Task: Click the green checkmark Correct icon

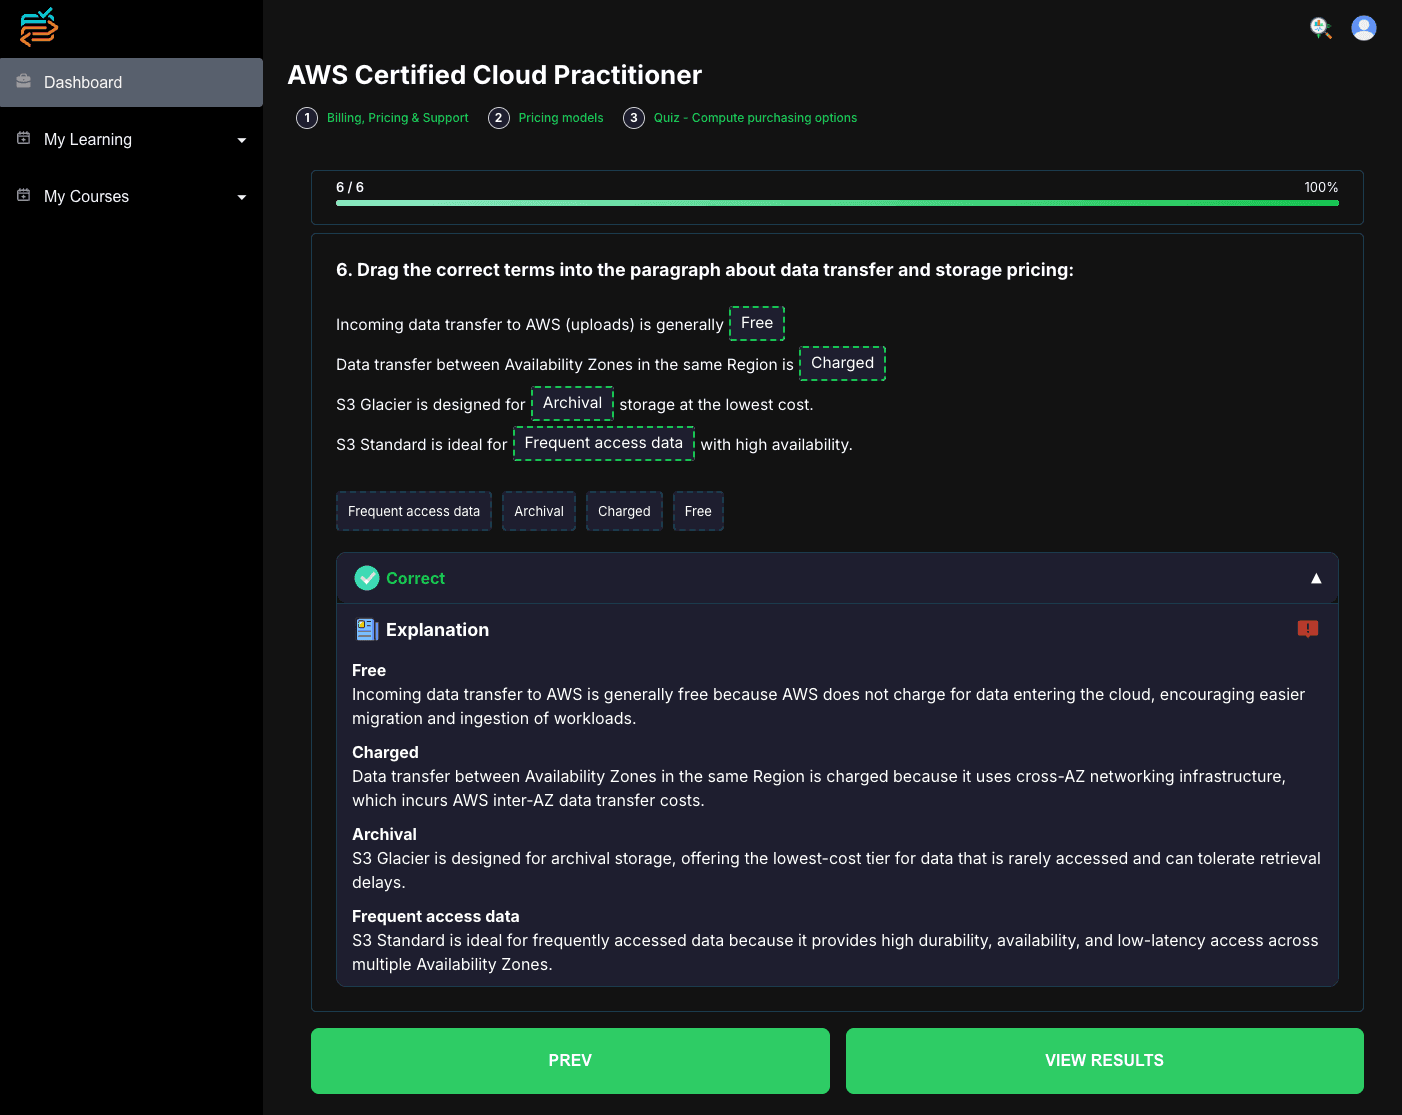Action: point(367,578)
